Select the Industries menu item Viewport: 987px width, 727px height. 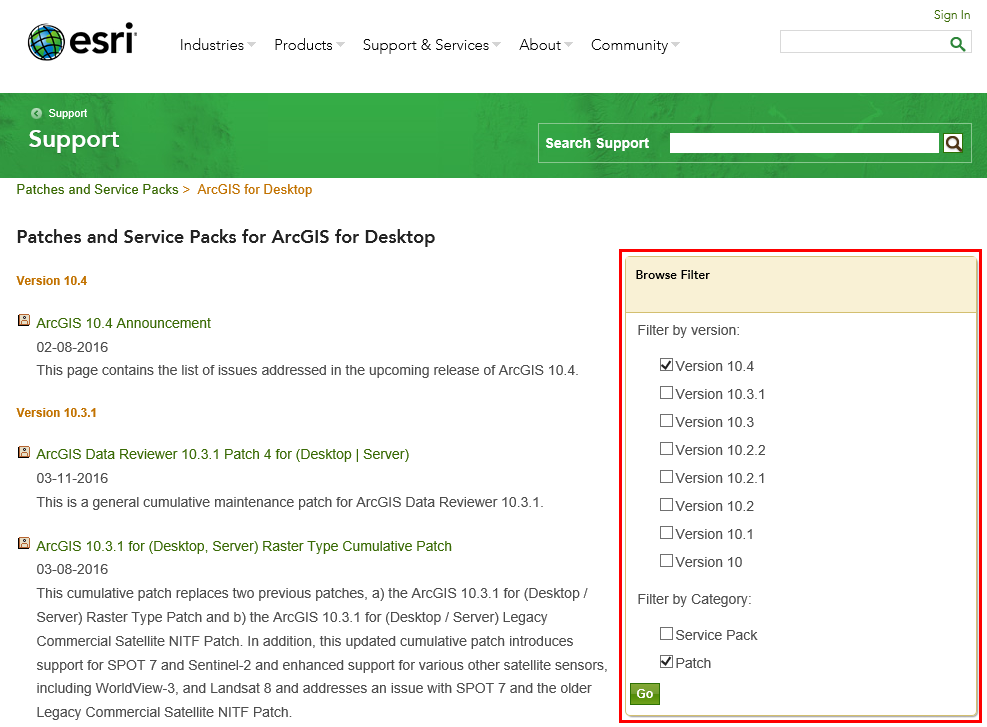point(211,45)
